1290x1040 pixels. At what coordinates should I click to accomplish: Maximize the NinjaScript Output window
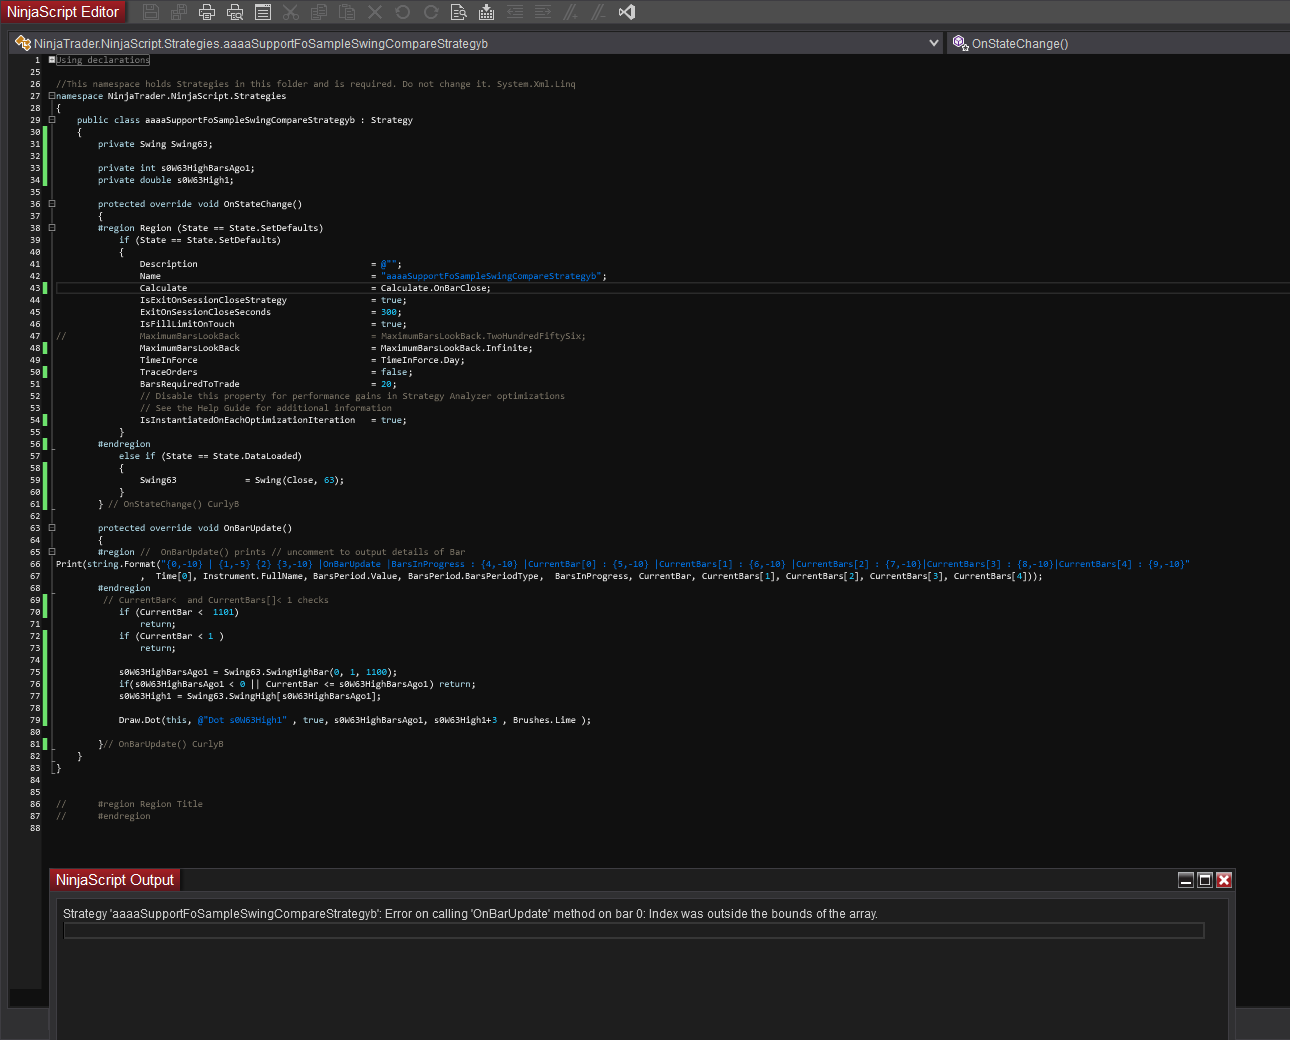[1205, 880]
